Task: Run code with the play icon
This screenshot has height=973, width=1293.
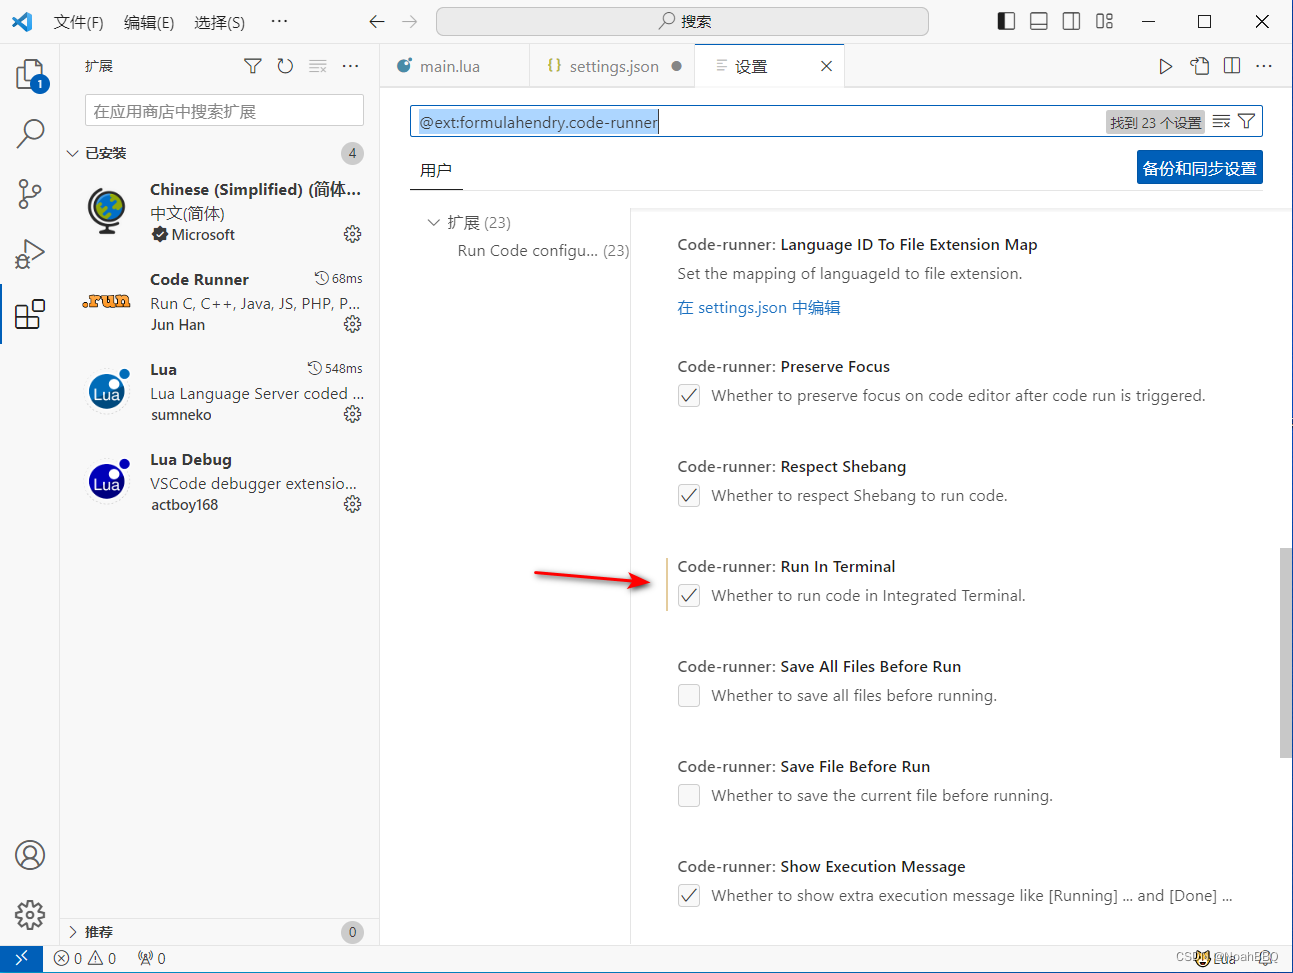Action: click(x=1165, y=66)
